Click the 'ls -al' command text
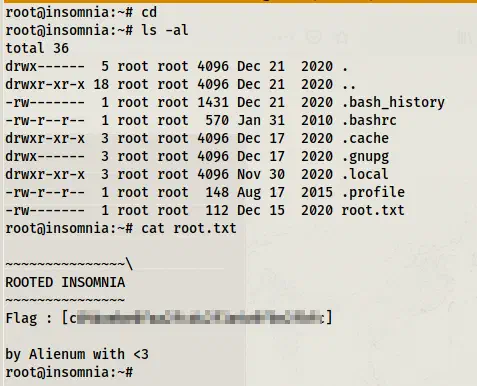 (165, 30)
